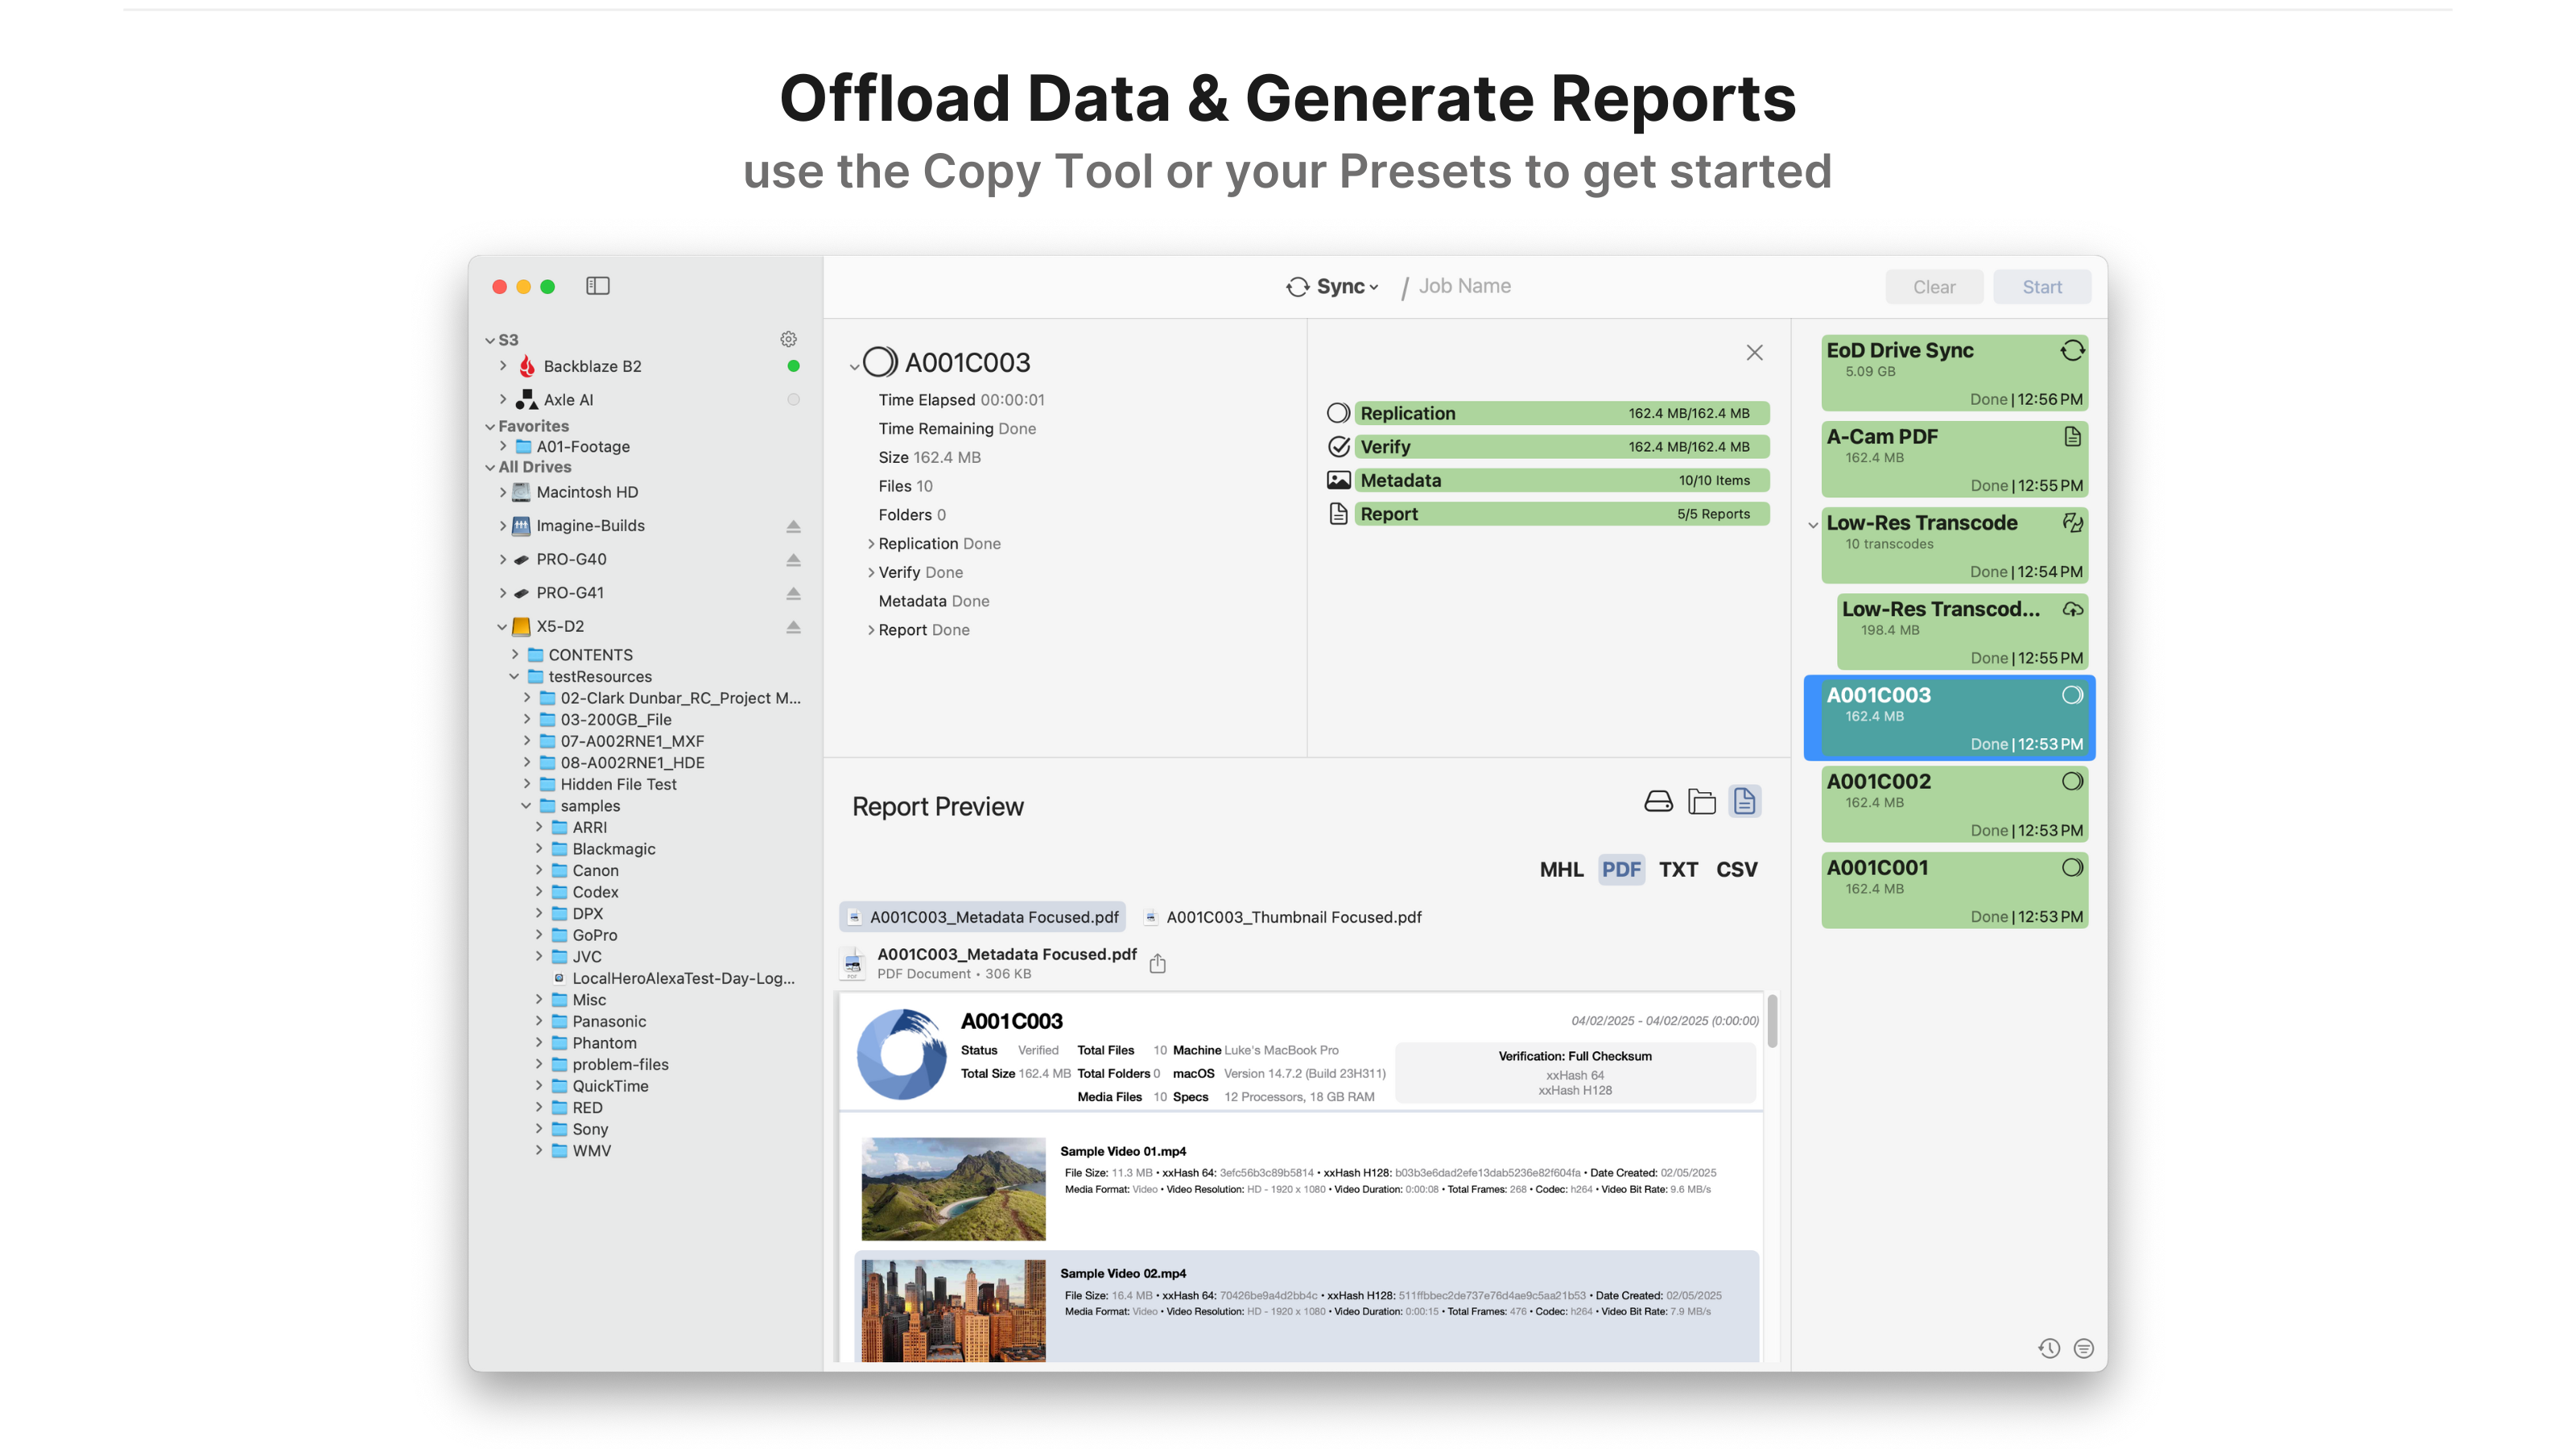Select the EoD Drive Sync job card
The height and width of the screenshot is (1449, 2576).
pyautogui.click(x=1954, y=373)
